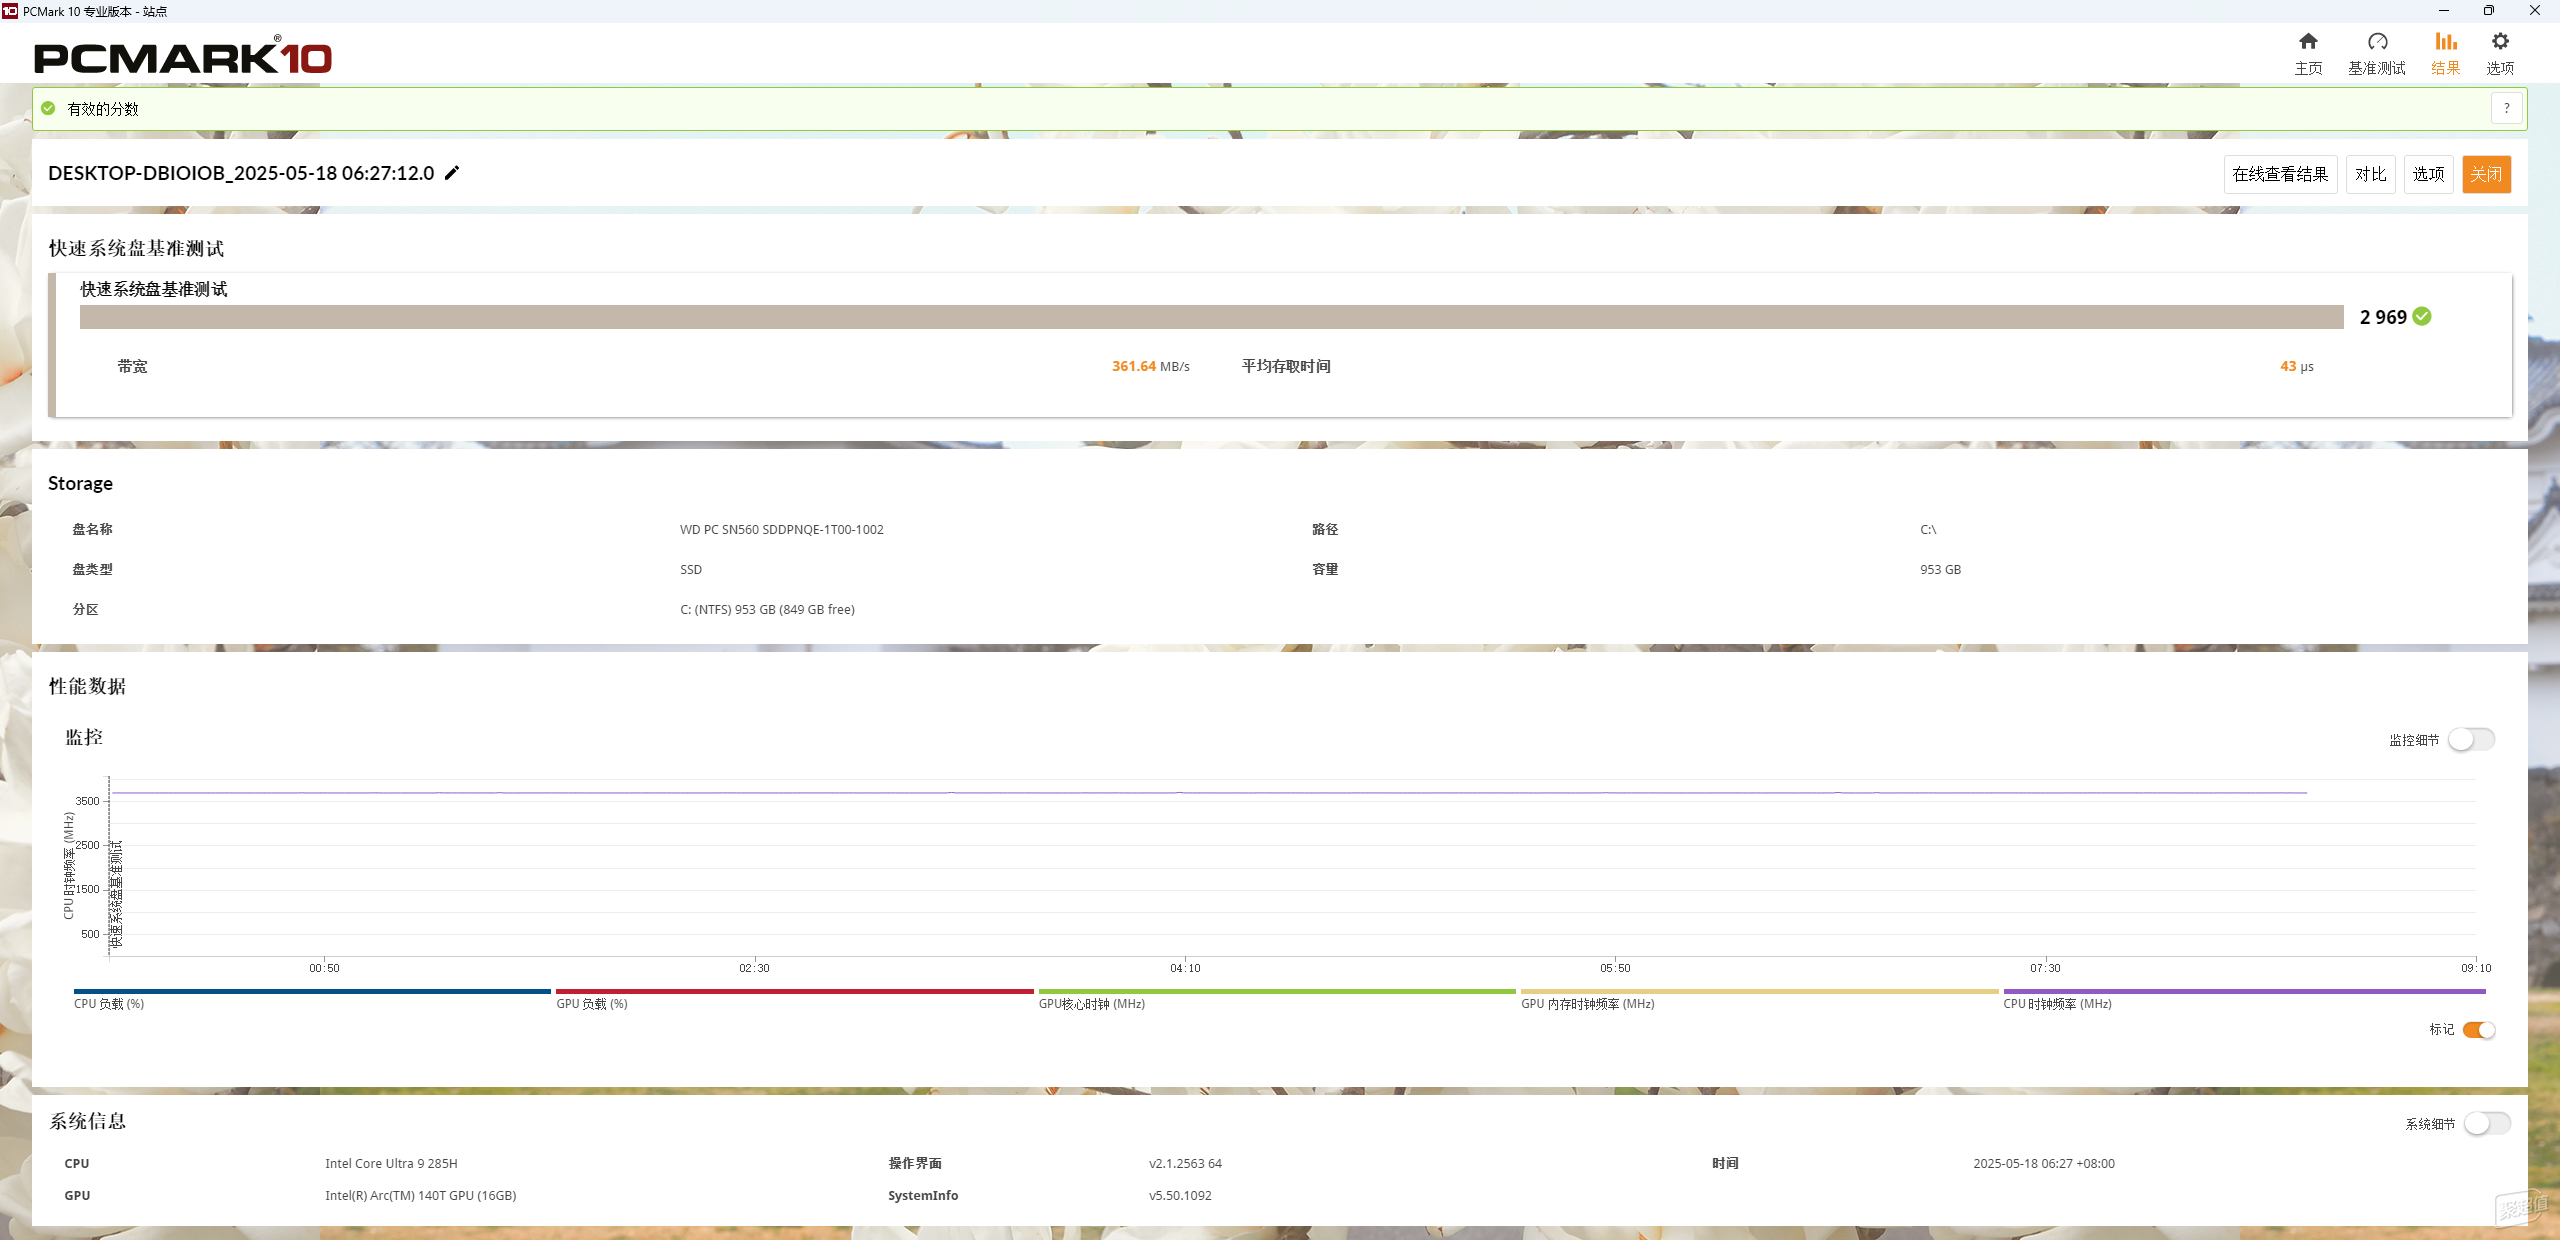2560x1240 pixels.
Task: Click the 04:10 time tick on chart
Action: pos(1185,968)
